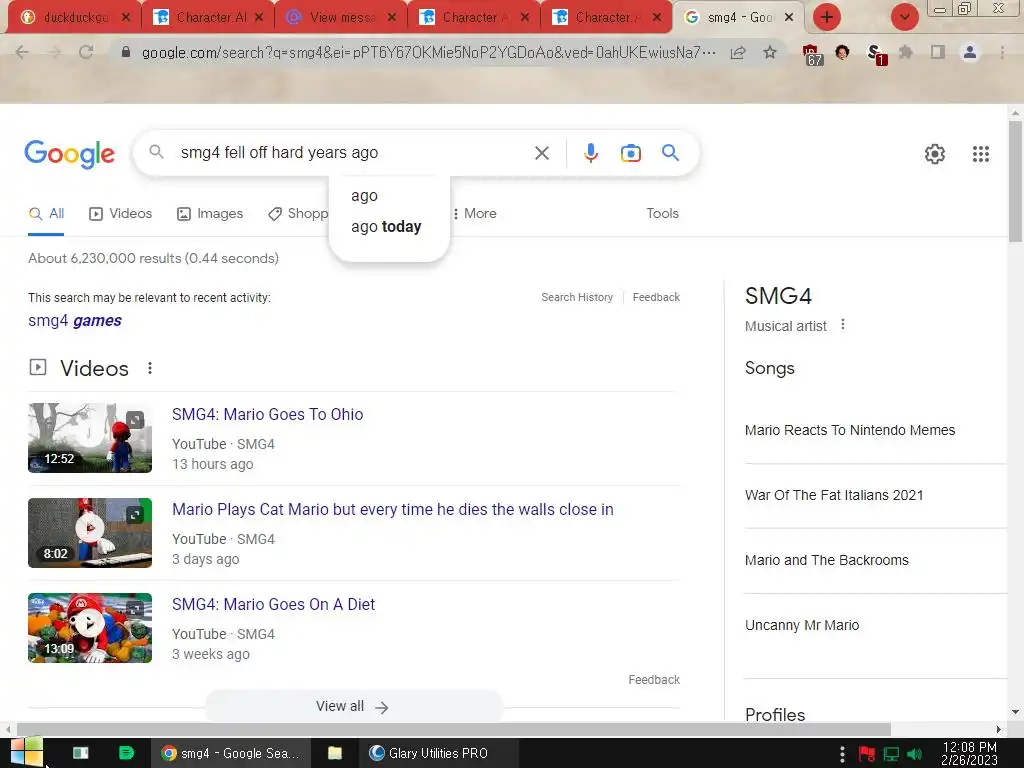Screen dimensions: 1024x768
Task: Clear the search box with X icon
Action: pyautogui.click(x=541, y=153)
